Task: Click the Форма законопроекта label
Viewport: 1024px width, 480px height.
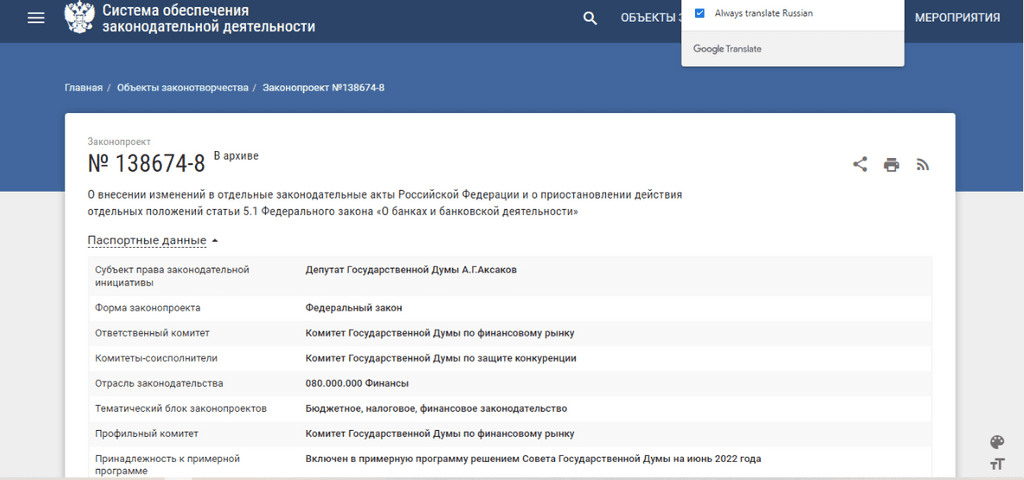Action: pyautogui.click(x=148, y=308)
